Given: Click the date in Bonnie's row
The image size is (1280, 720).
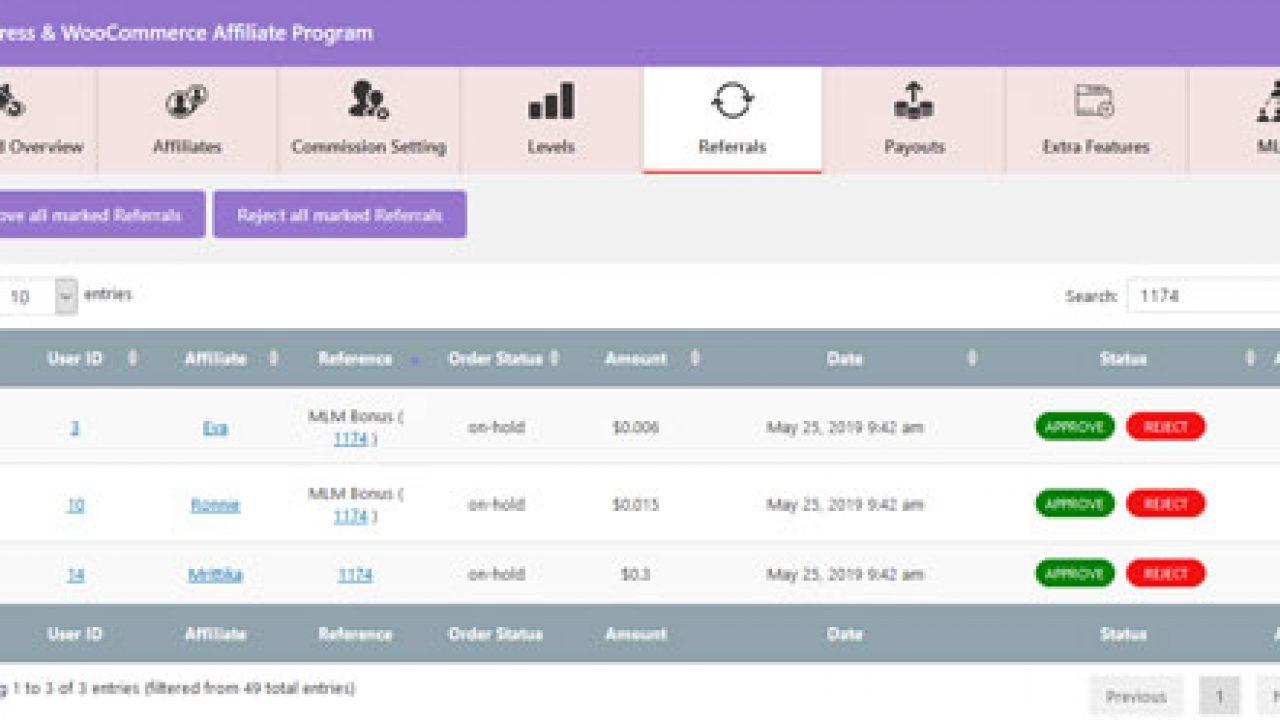Looking at the screenshot, I should pos(845,505).
